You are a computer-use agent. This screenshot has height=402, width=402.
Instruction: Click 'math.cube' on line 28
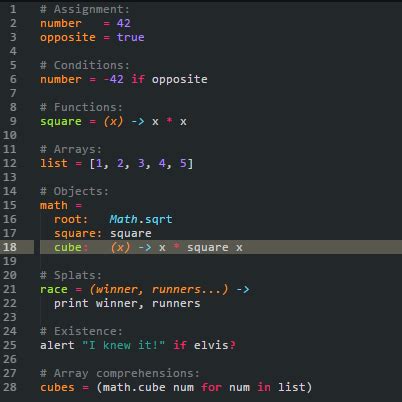(x=134, y=387)
